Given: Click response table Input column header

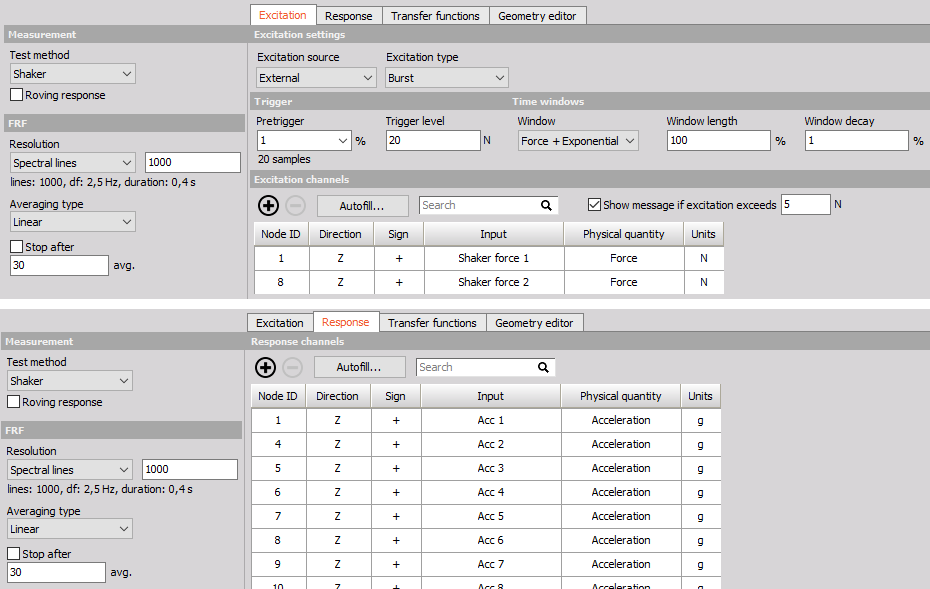Looking at the screenshot, I should click(x=491, y=396).
